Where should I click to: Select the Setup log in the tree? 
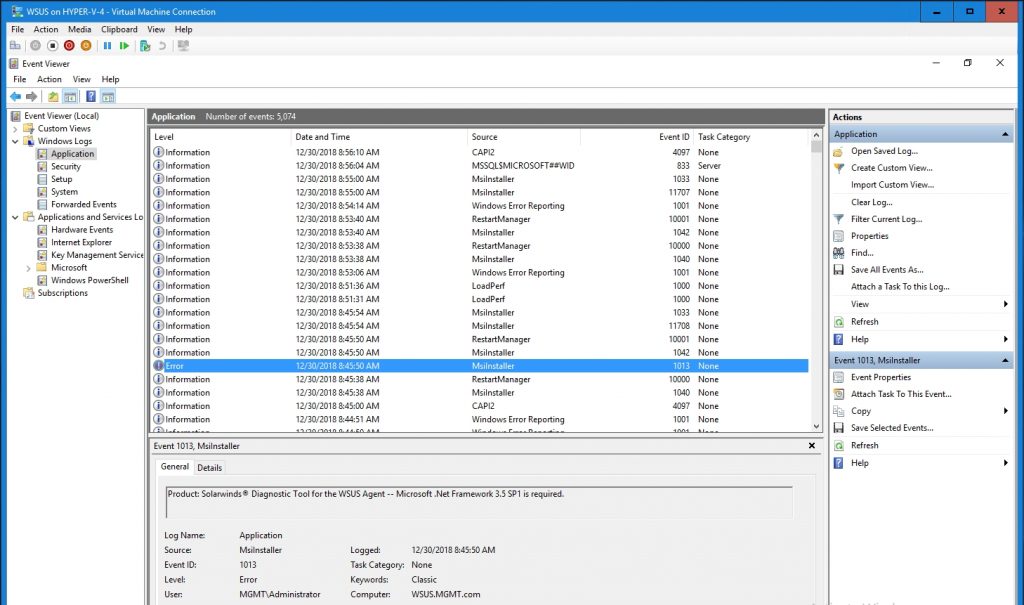(x=61, y=179)
